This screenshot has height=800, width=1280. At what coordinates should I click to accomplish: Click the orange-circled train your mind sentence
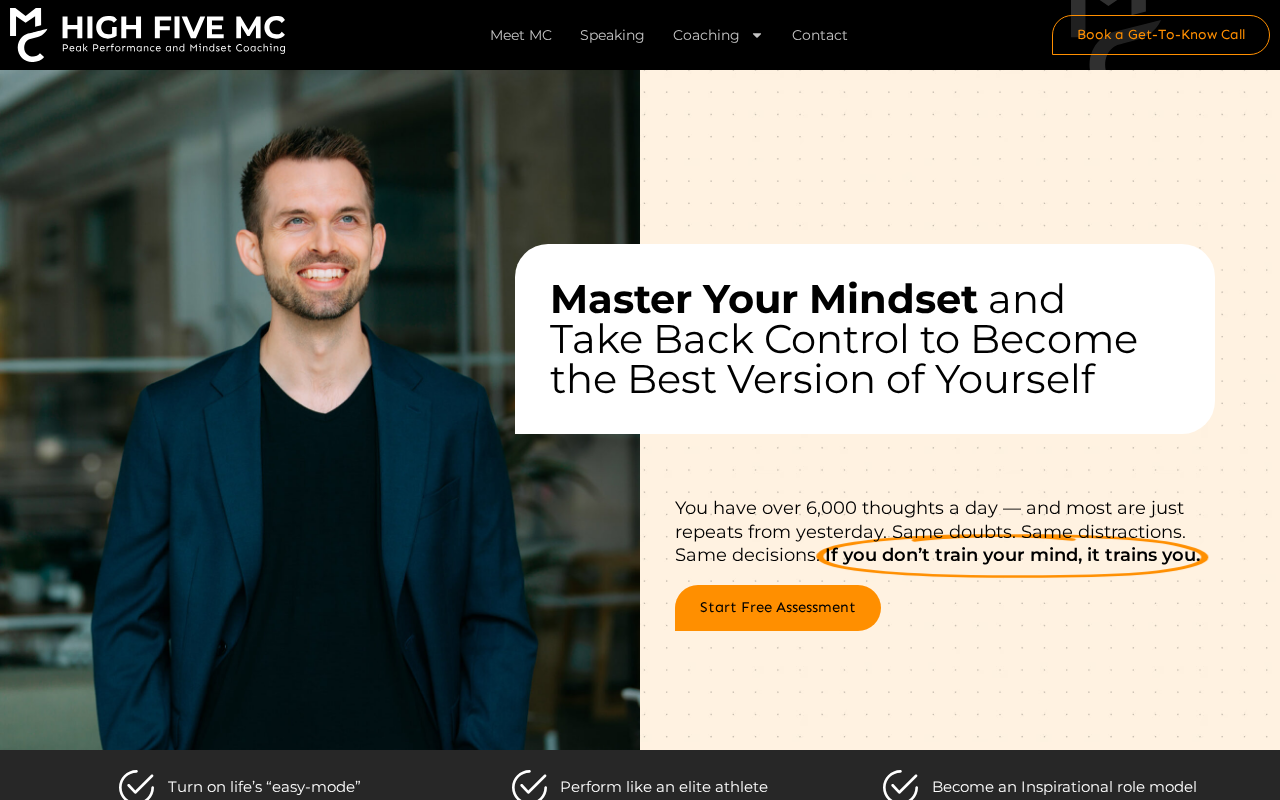tap(1012, 555)
